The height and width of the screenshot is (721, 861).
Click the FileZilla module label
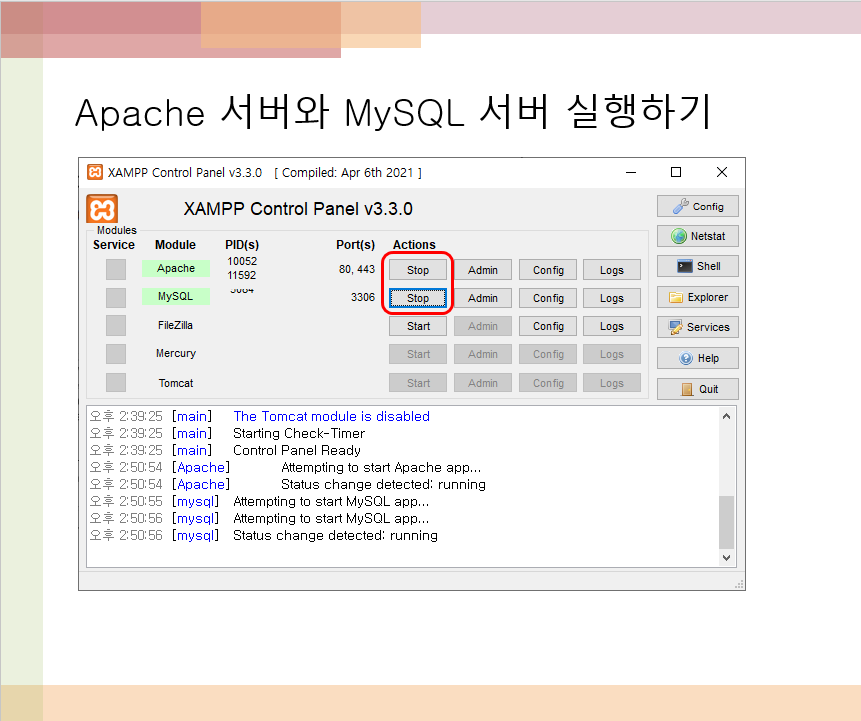(x=175, y=325)
